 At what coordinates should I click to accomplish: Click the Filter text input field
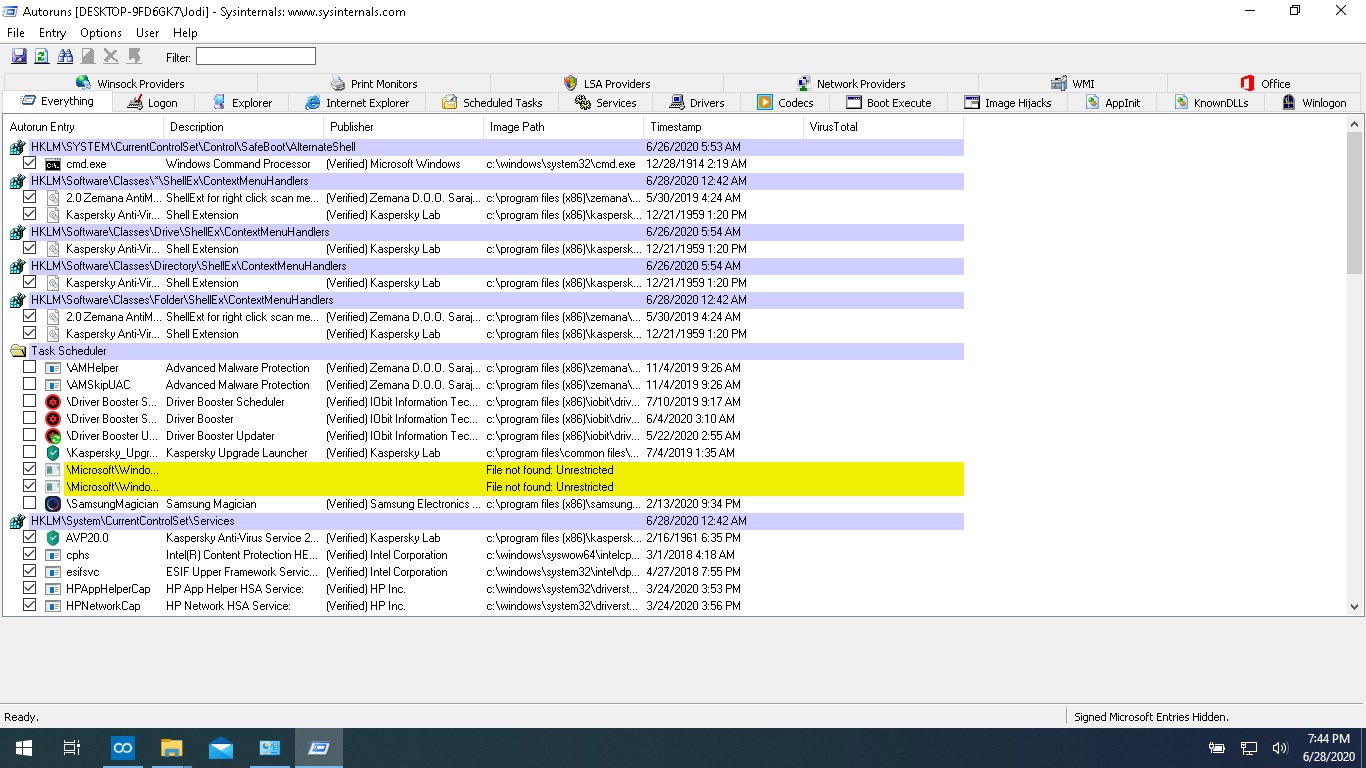click(256, 57)
